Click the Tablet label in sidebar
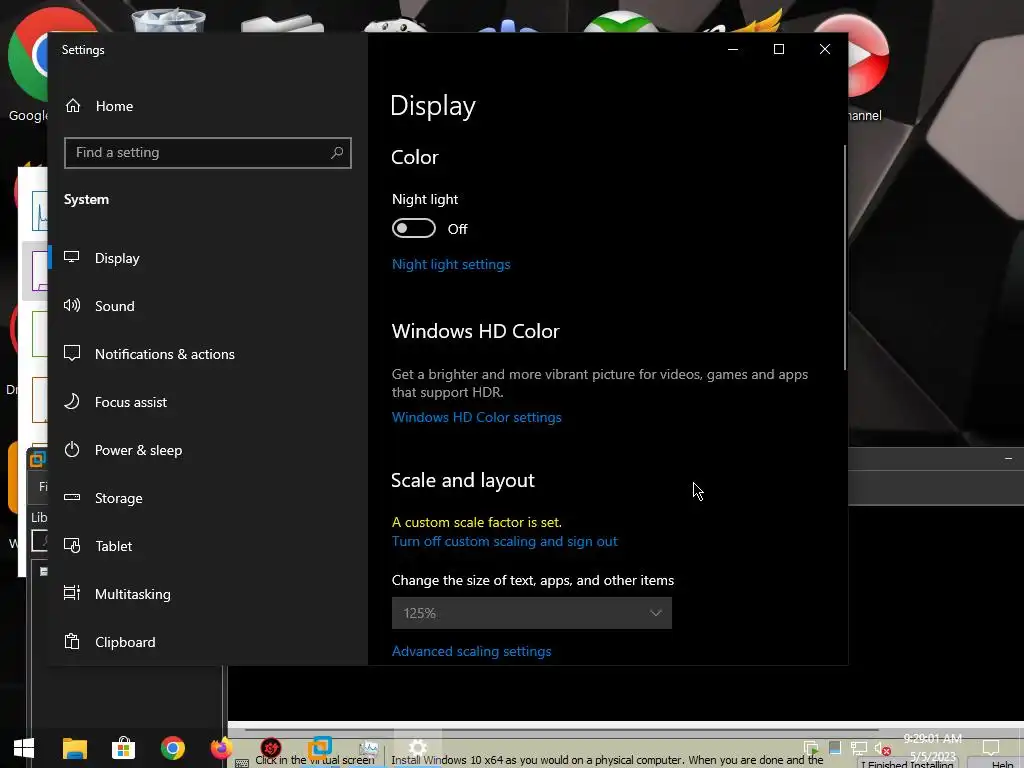Image resolution: width=1024 pixels, height=768 pixels. point(114,546)
